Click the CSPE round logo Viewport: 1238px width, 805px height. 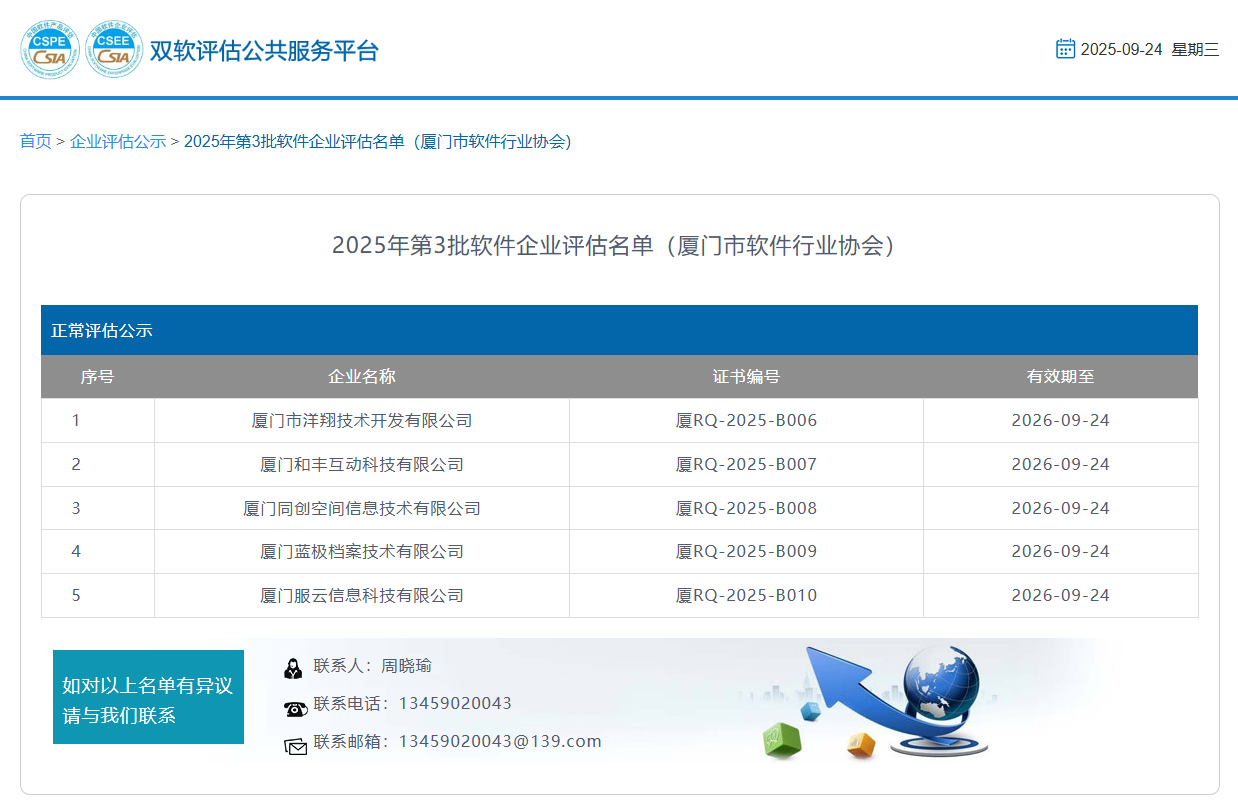coord(49,50)
